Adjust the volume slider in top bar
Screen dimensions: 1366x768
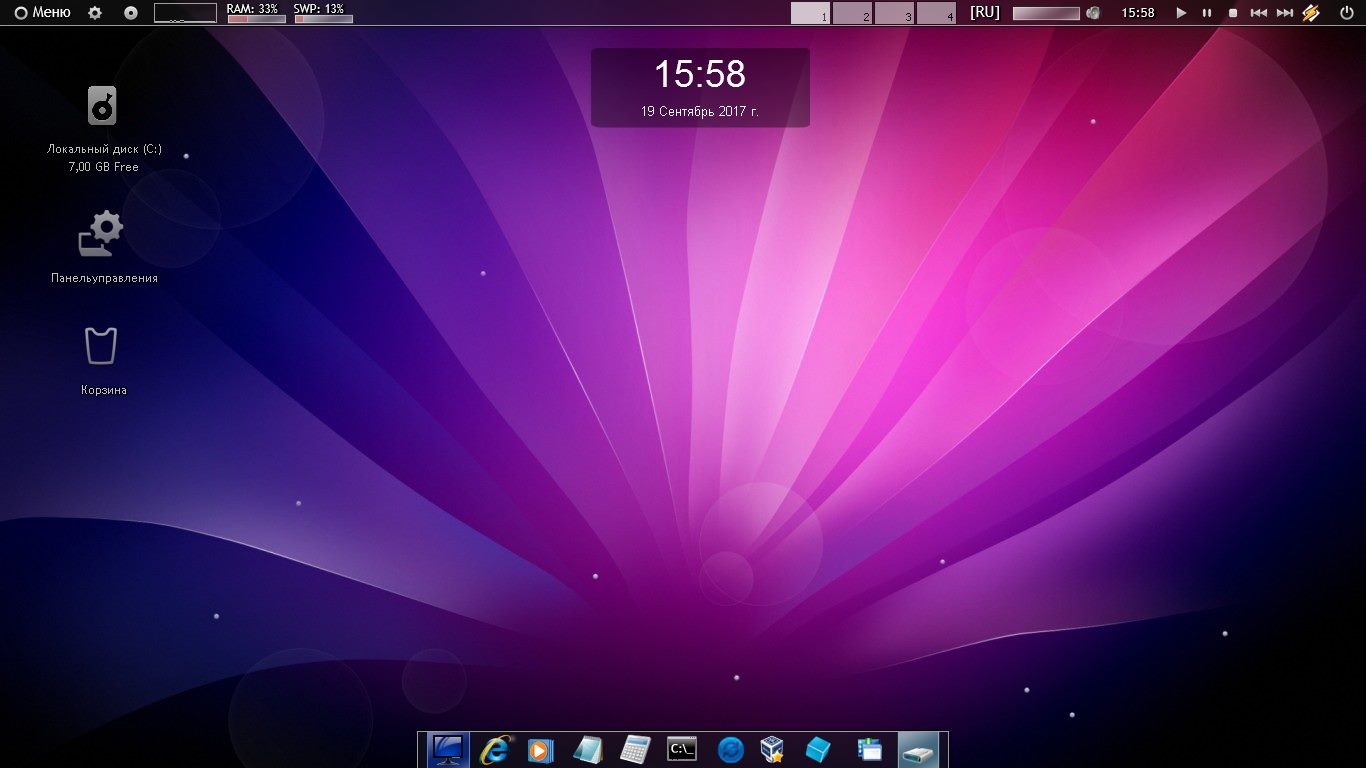1046,14
